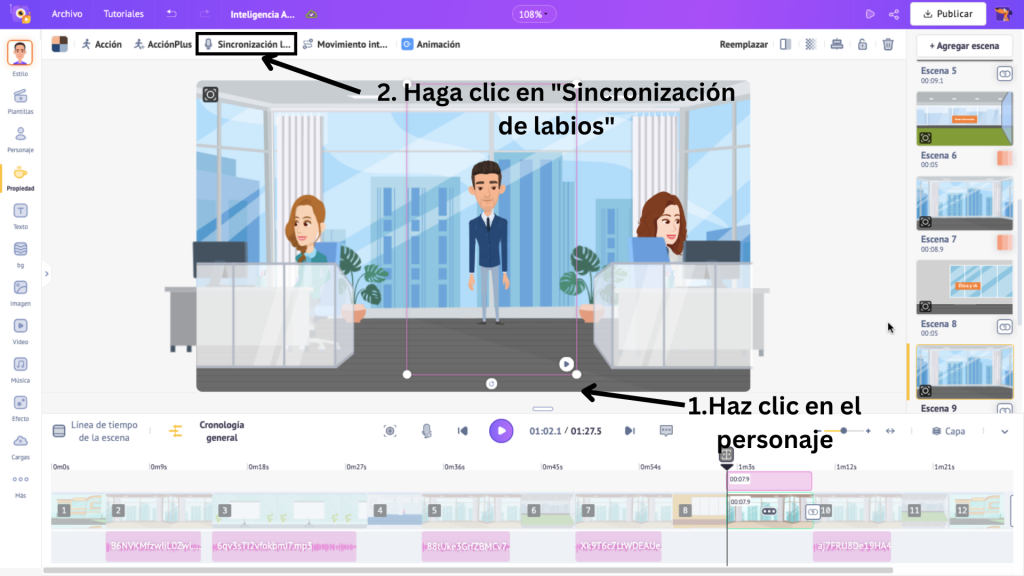Click the play icon on the selected character
Image resolution: width=1024 pixels, height=576 pixels.
click(566, 364)
